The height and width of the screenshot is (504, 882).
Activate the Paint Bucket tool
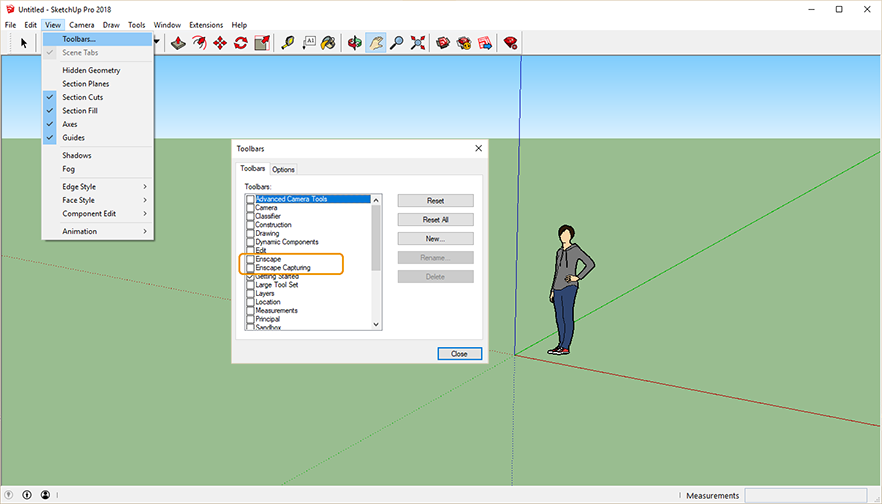pyautogui.click(x=328, y=43)
